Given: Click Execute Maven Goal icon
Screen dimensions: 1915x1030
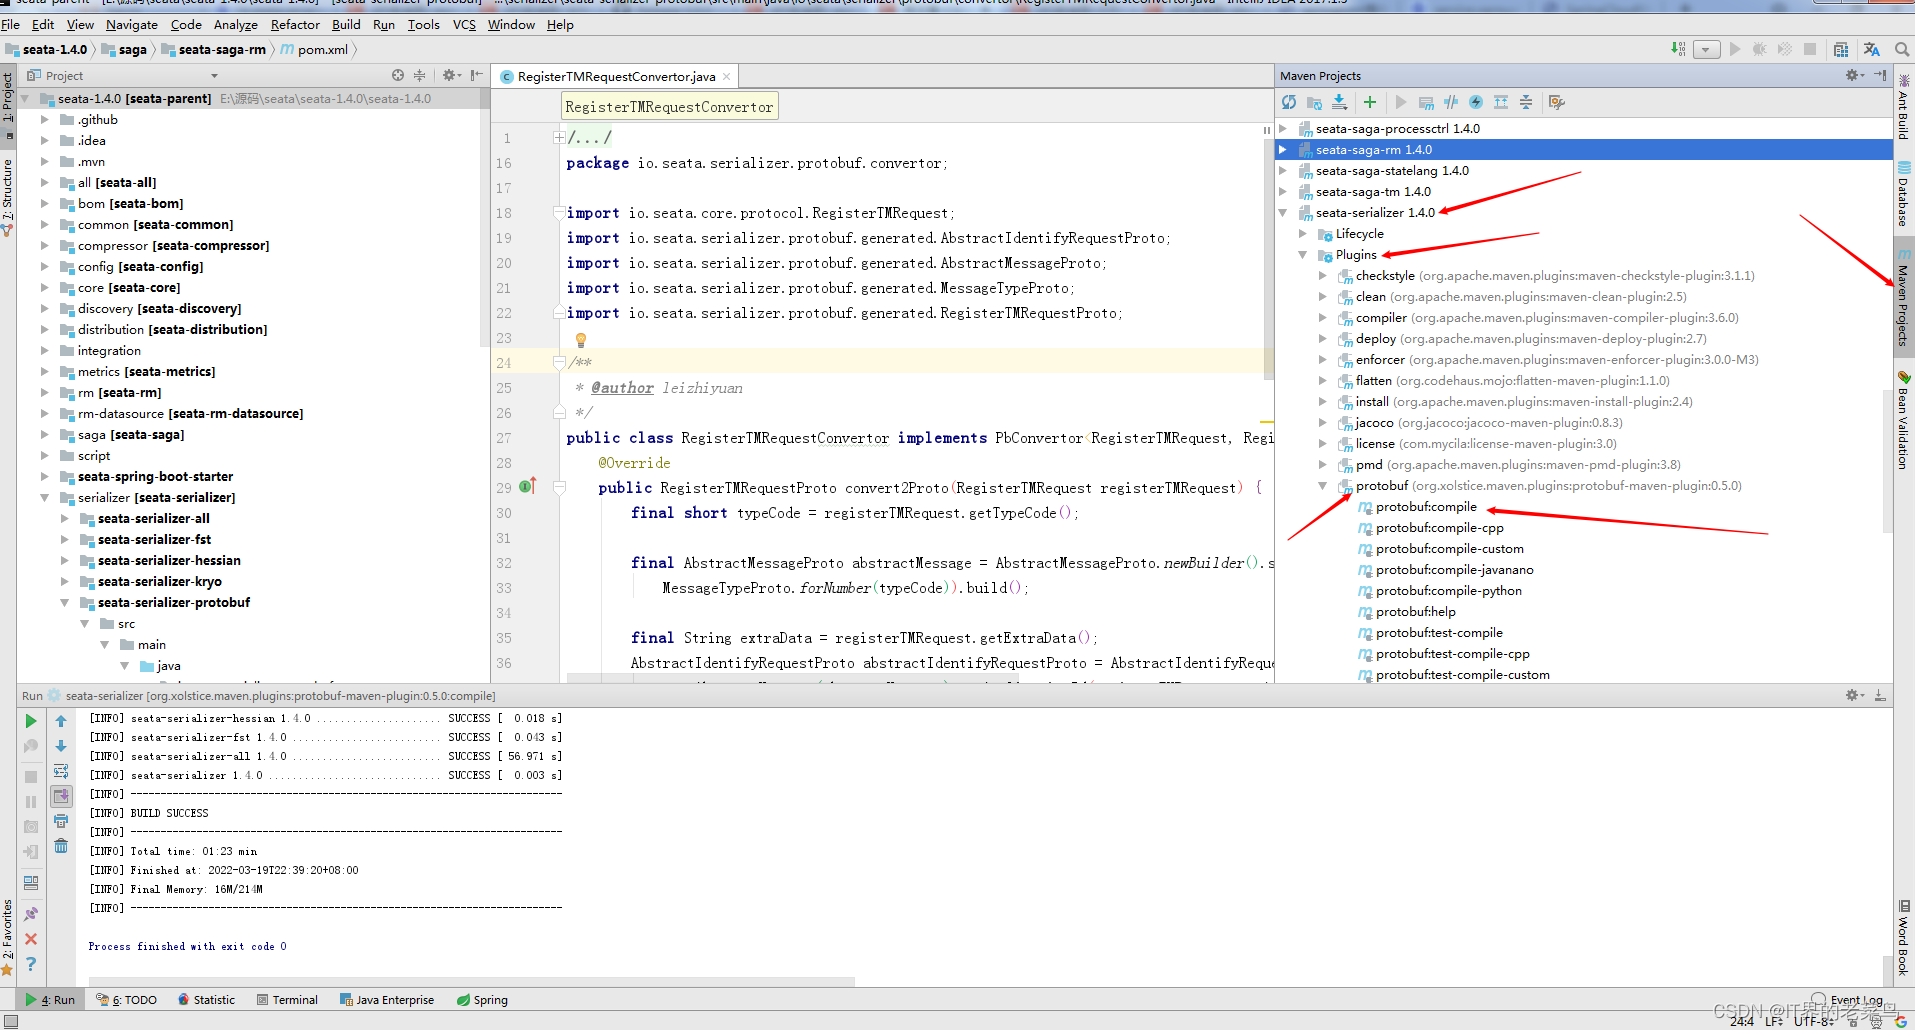Looking at the screenshot, I should [1426, 102].
